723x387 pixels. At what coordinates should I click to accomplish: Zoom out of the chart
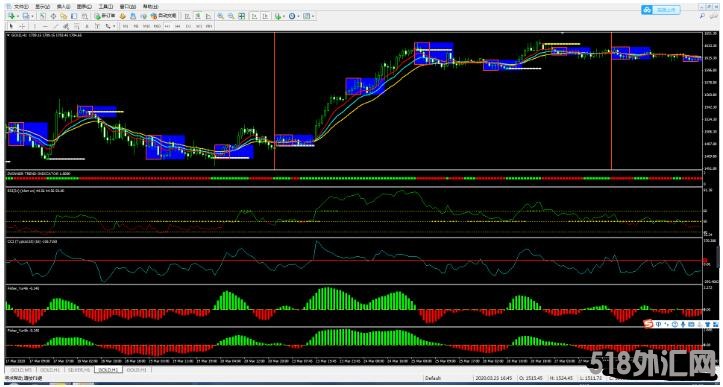click(231, 16)
